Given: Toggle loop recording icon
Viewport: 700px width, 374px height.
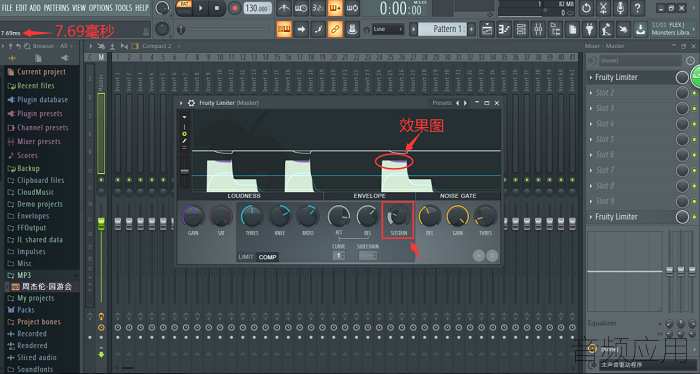Looking at the screenshot, I should pos(352,8).
